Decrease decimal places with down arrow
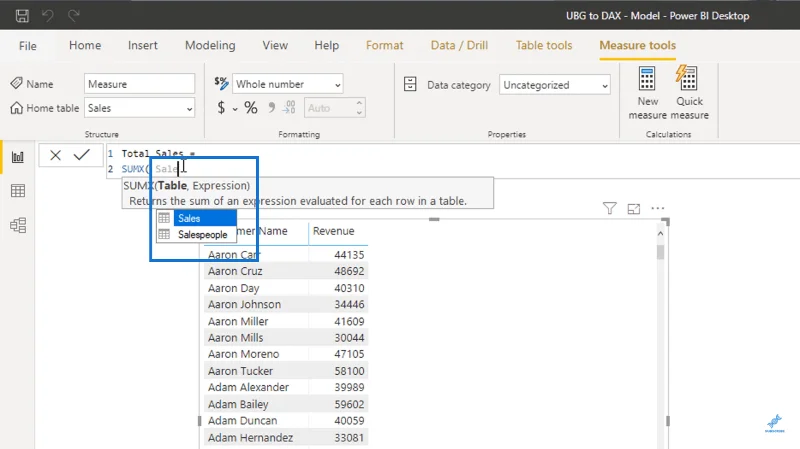The image size is (800, 449). [x=359, y=113]
